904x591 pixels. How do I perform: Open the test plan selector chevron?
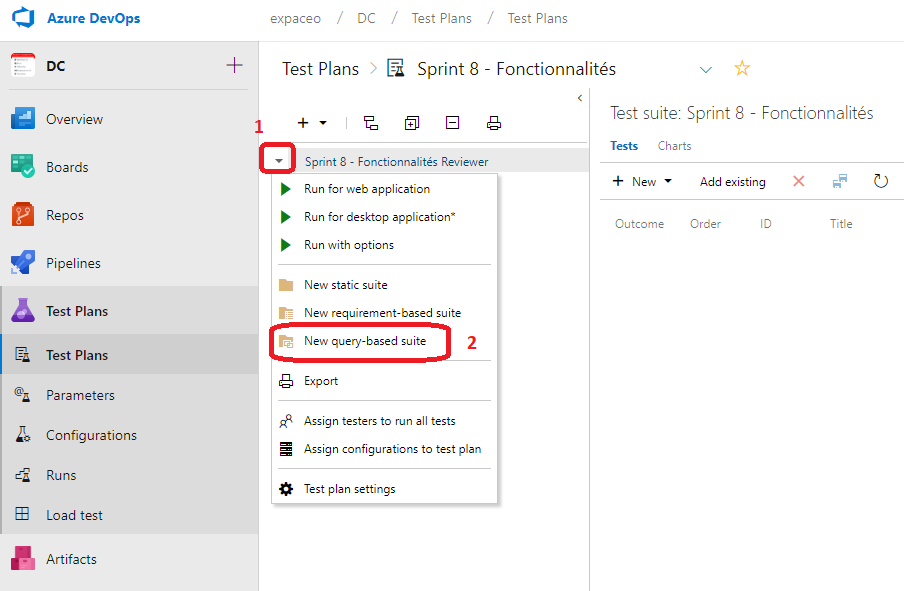pyautogui.click(x=706, y=70)
